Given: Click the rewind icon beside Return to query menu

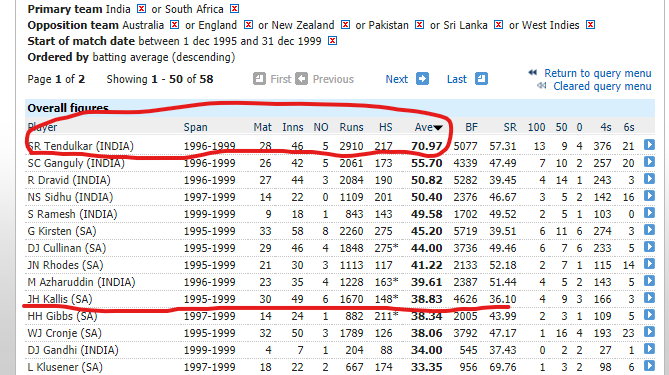Looking at the screenshot, I should tap(532, 73).
